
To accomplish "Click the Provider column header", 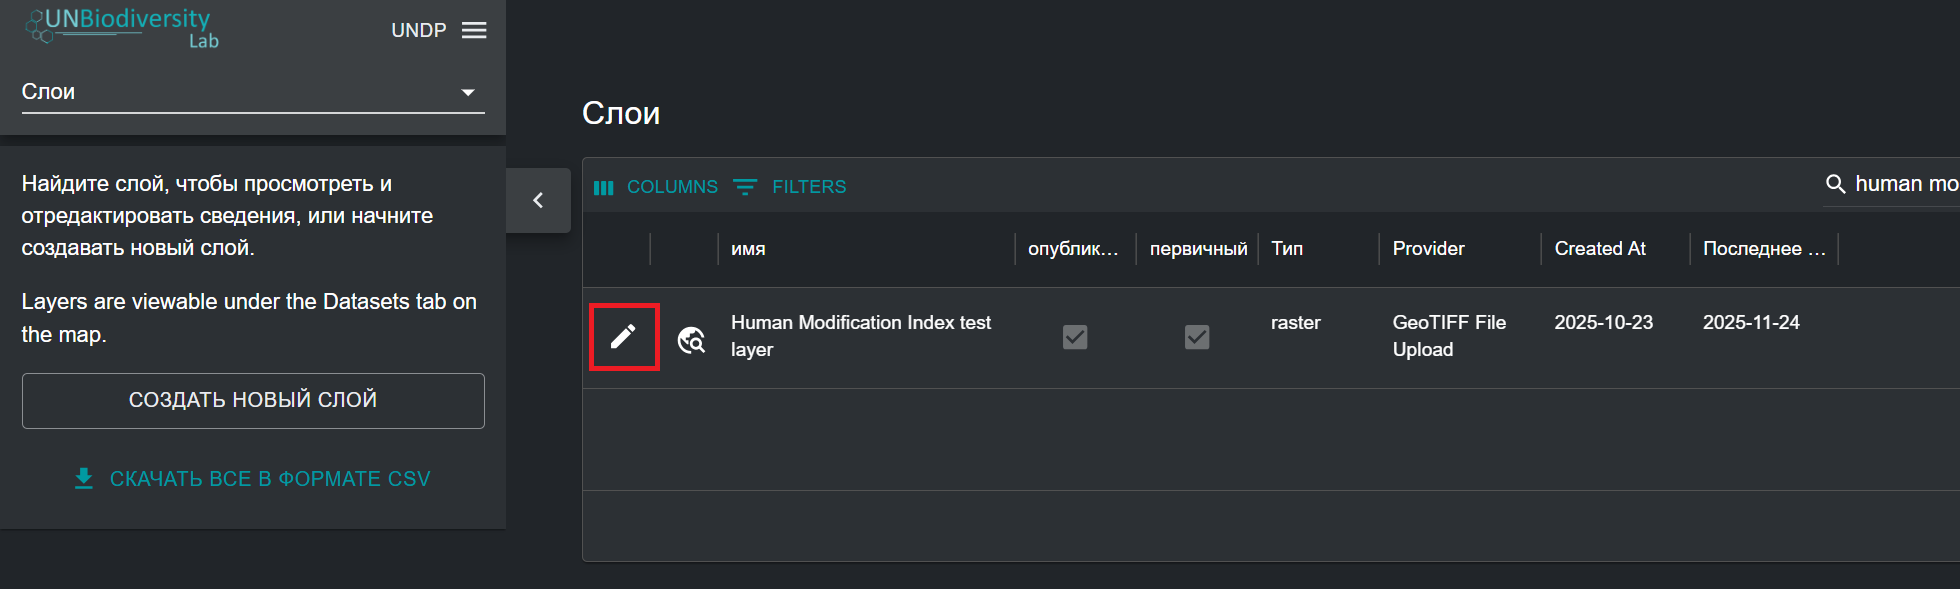I will pos(1428,249).
